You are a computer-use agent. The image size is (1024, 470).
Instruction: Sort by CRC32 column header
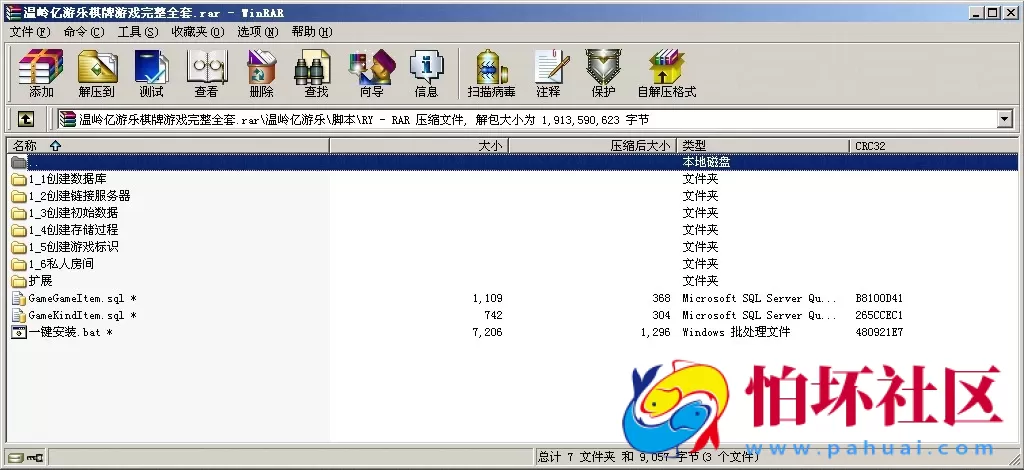click(934, 146)
